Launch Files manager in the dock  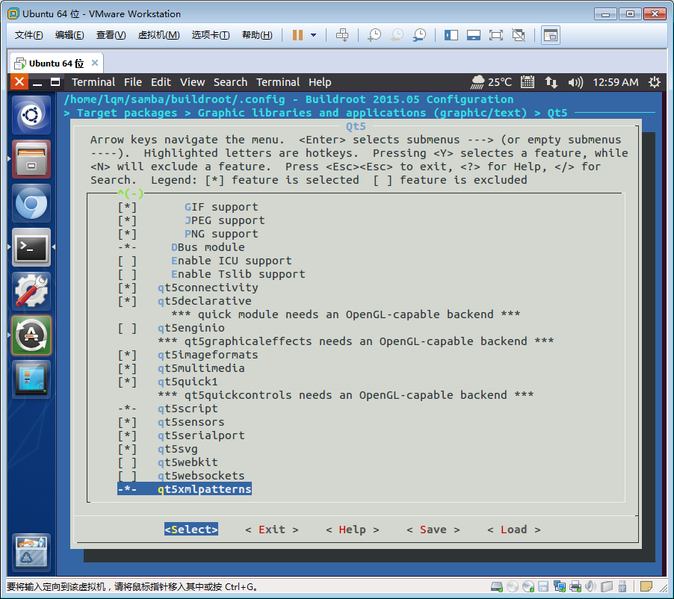pyautogui.click(x=31, y=159)
